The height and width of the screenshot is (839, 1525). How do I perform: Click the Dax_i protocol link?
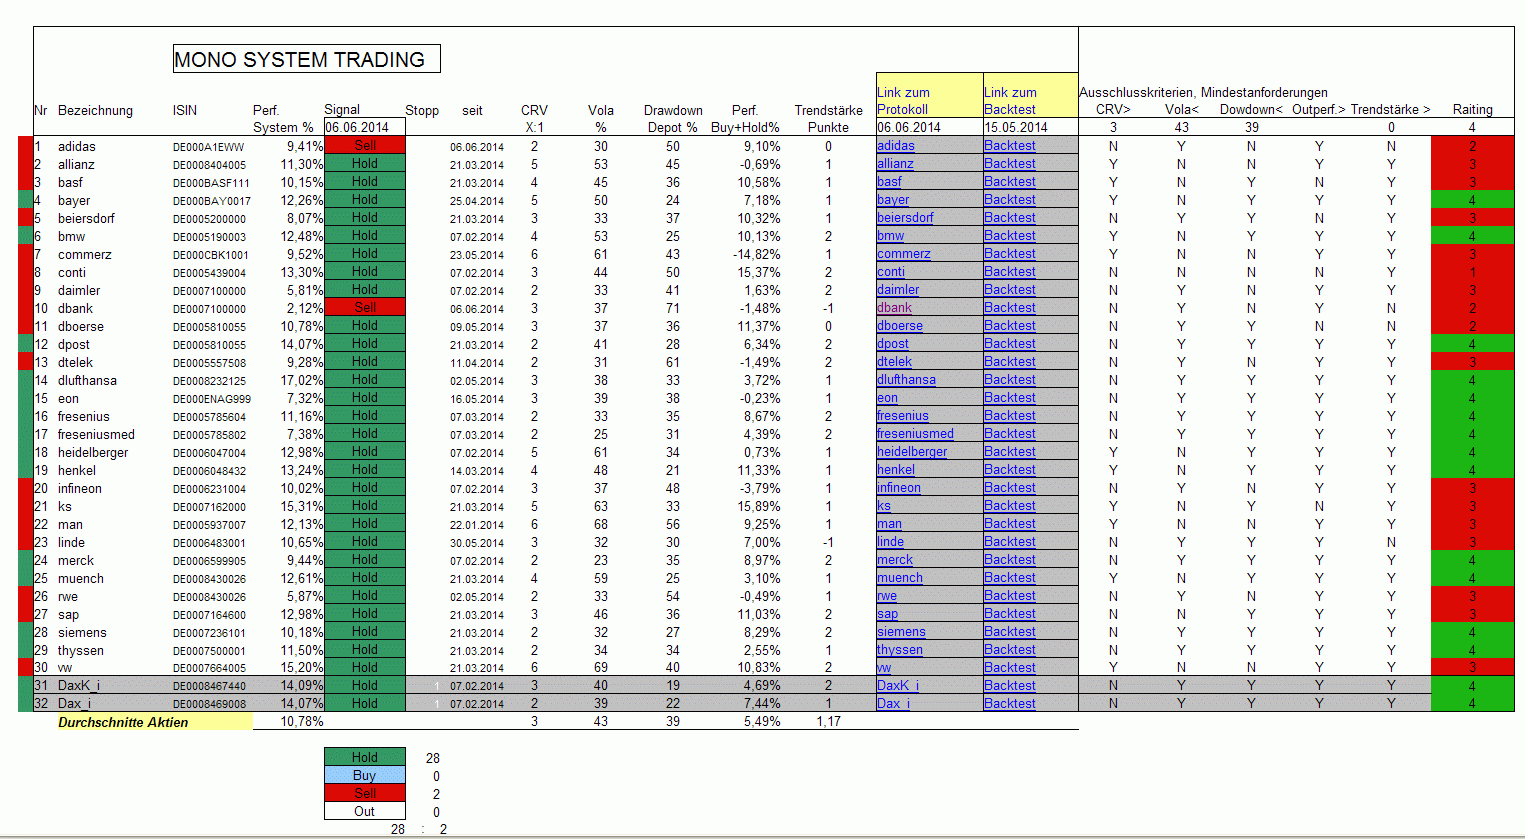click(893, 704)
